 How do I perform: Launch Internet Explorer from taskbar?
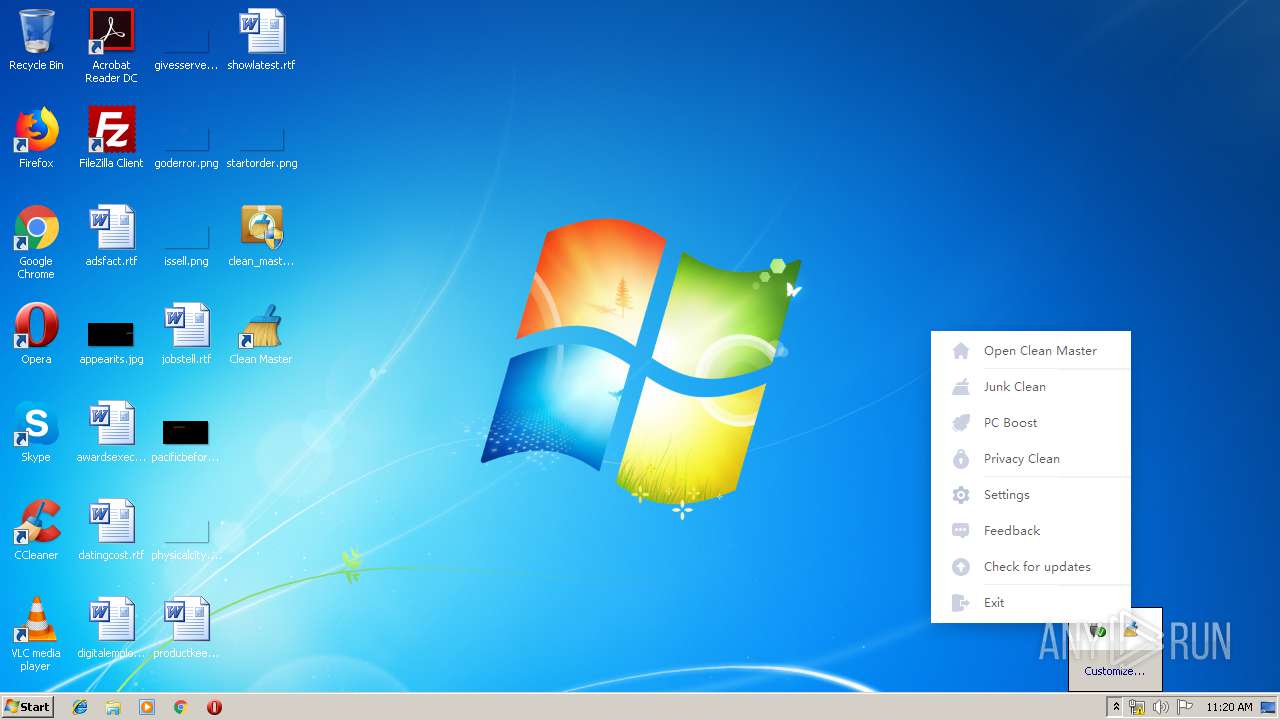pyautogui.click(x=80, y=707)
